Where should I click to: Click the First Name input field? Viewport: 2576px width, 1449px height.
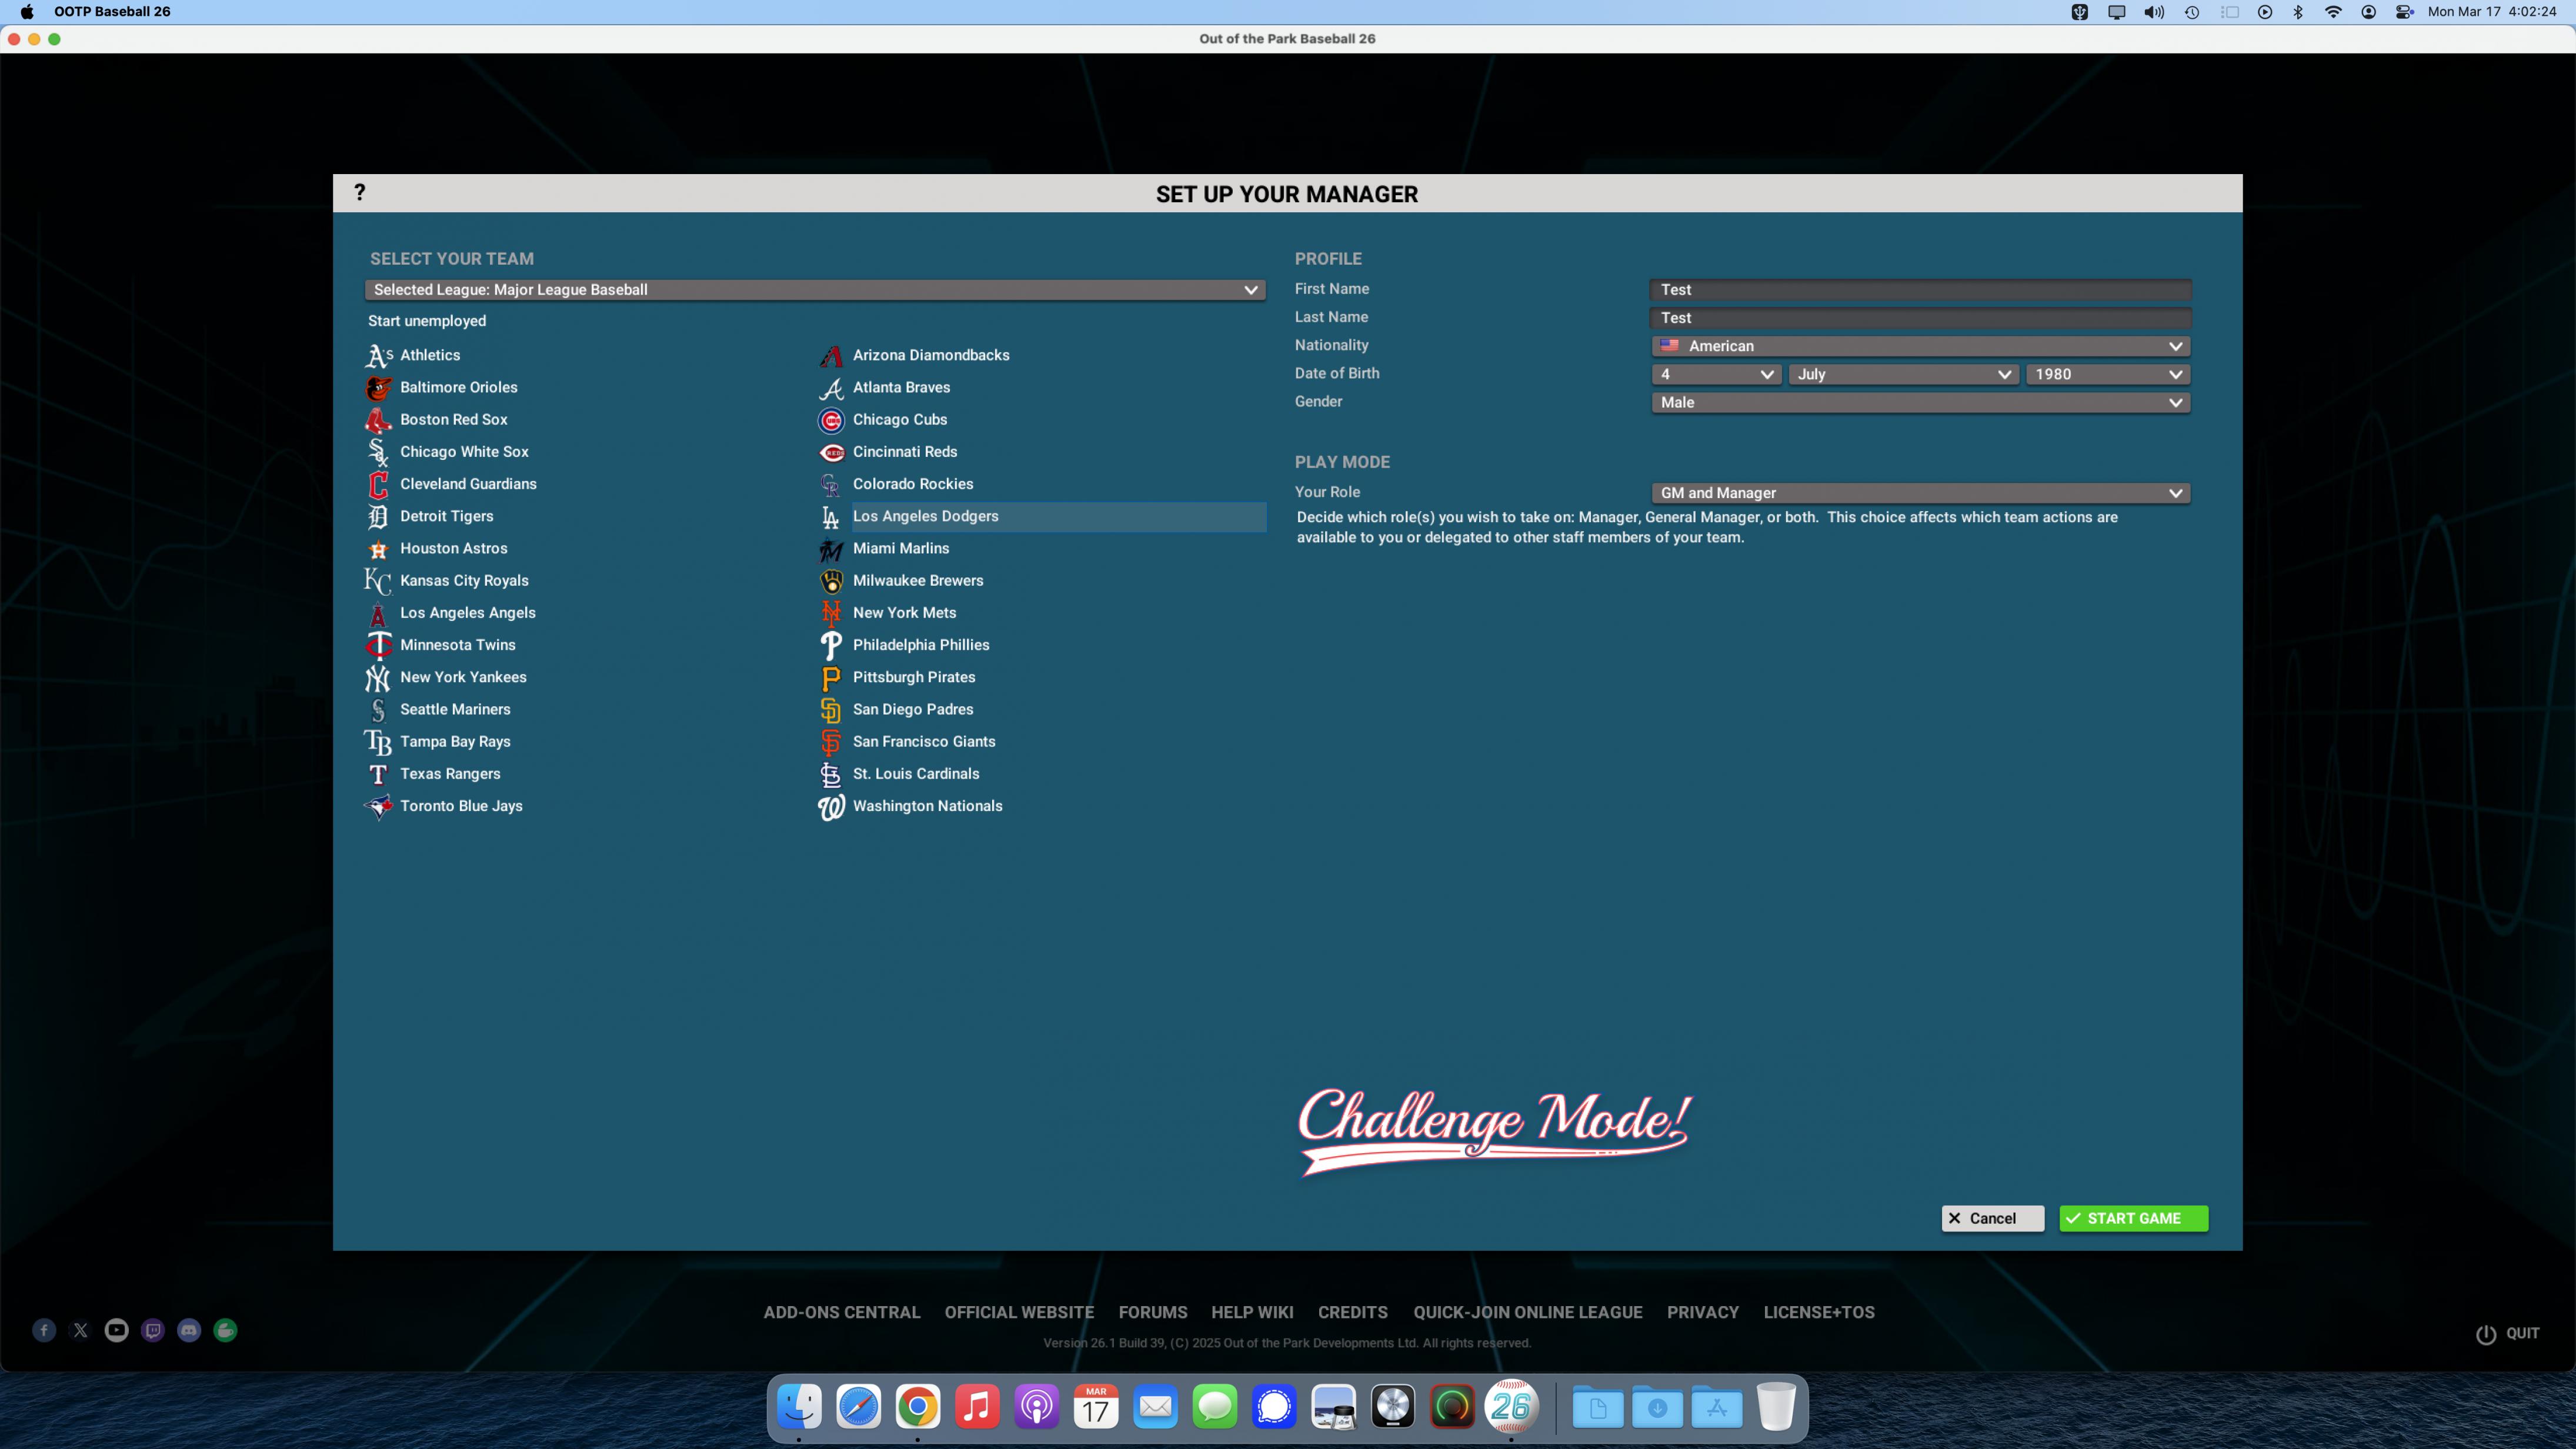[1920, 290]
